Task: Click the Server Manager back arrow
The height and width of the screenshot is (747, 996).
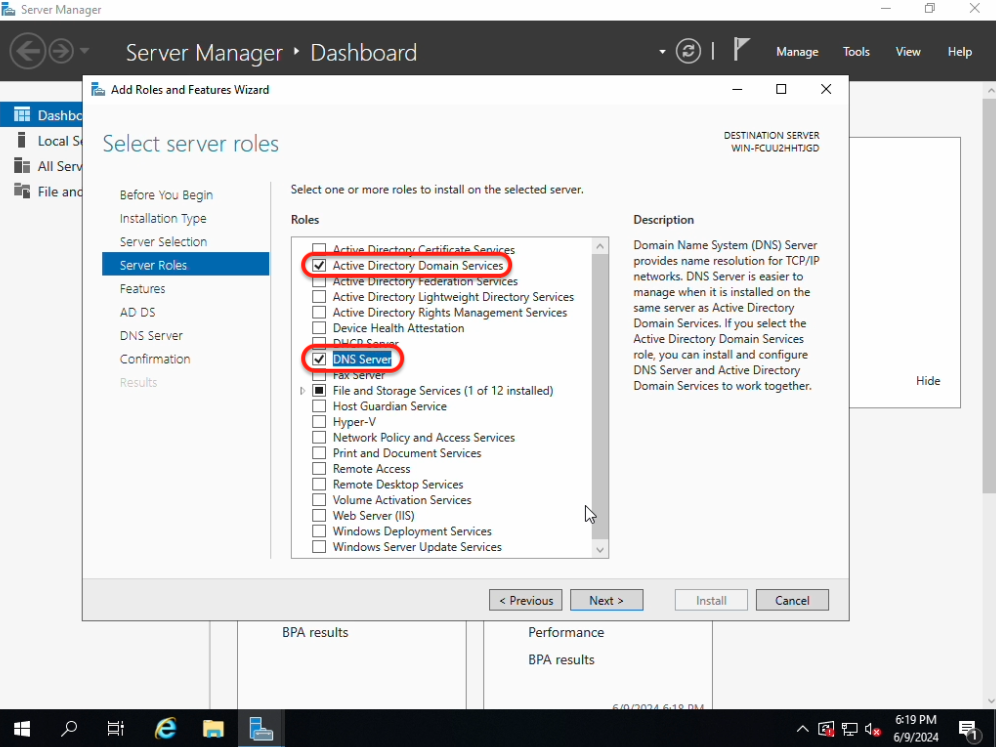Action: pos(27,51)
